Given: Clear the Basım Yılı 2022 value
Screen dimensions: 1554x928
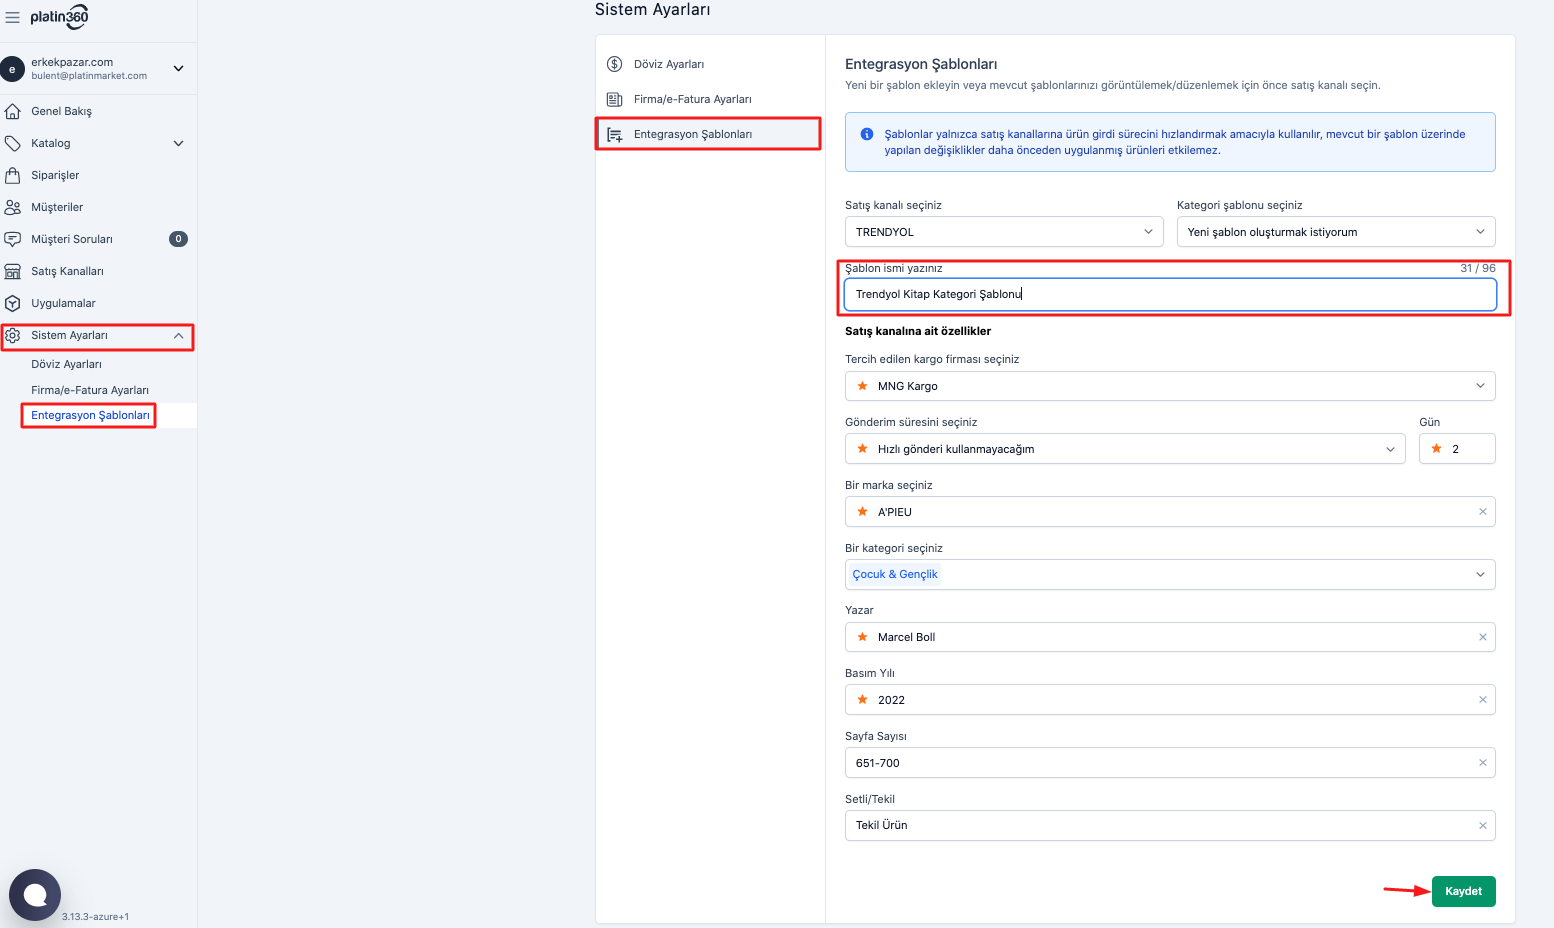Looking at the screenshot, I should 1482,700.
